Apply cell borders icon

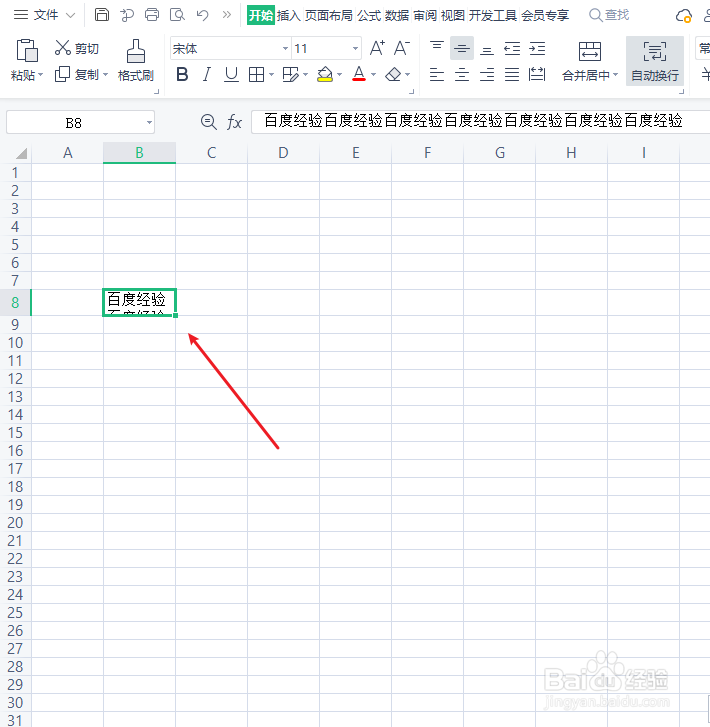coord(256,74)
